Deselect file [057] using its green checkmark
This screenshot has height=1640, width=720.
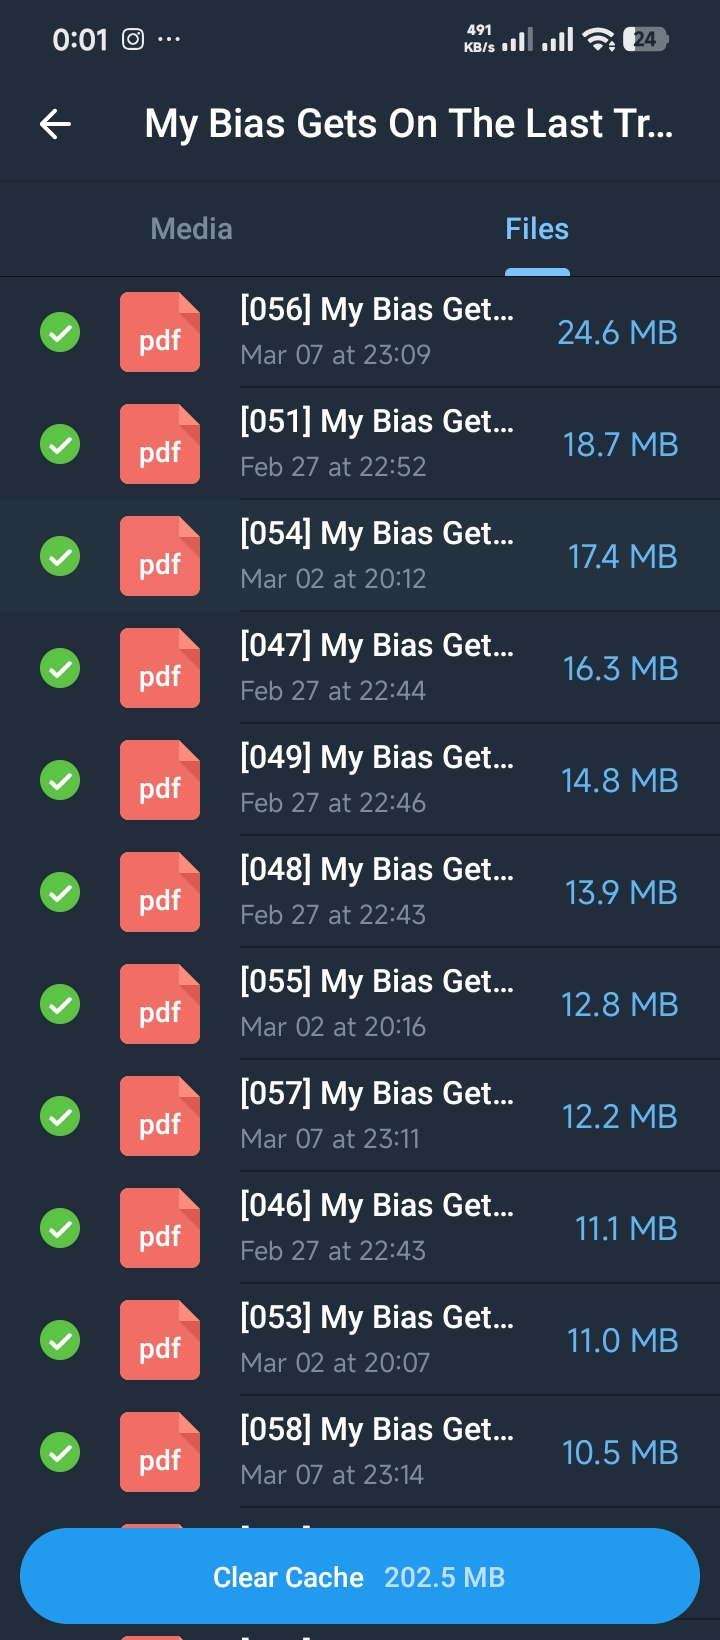click(x=60, y=1116)
